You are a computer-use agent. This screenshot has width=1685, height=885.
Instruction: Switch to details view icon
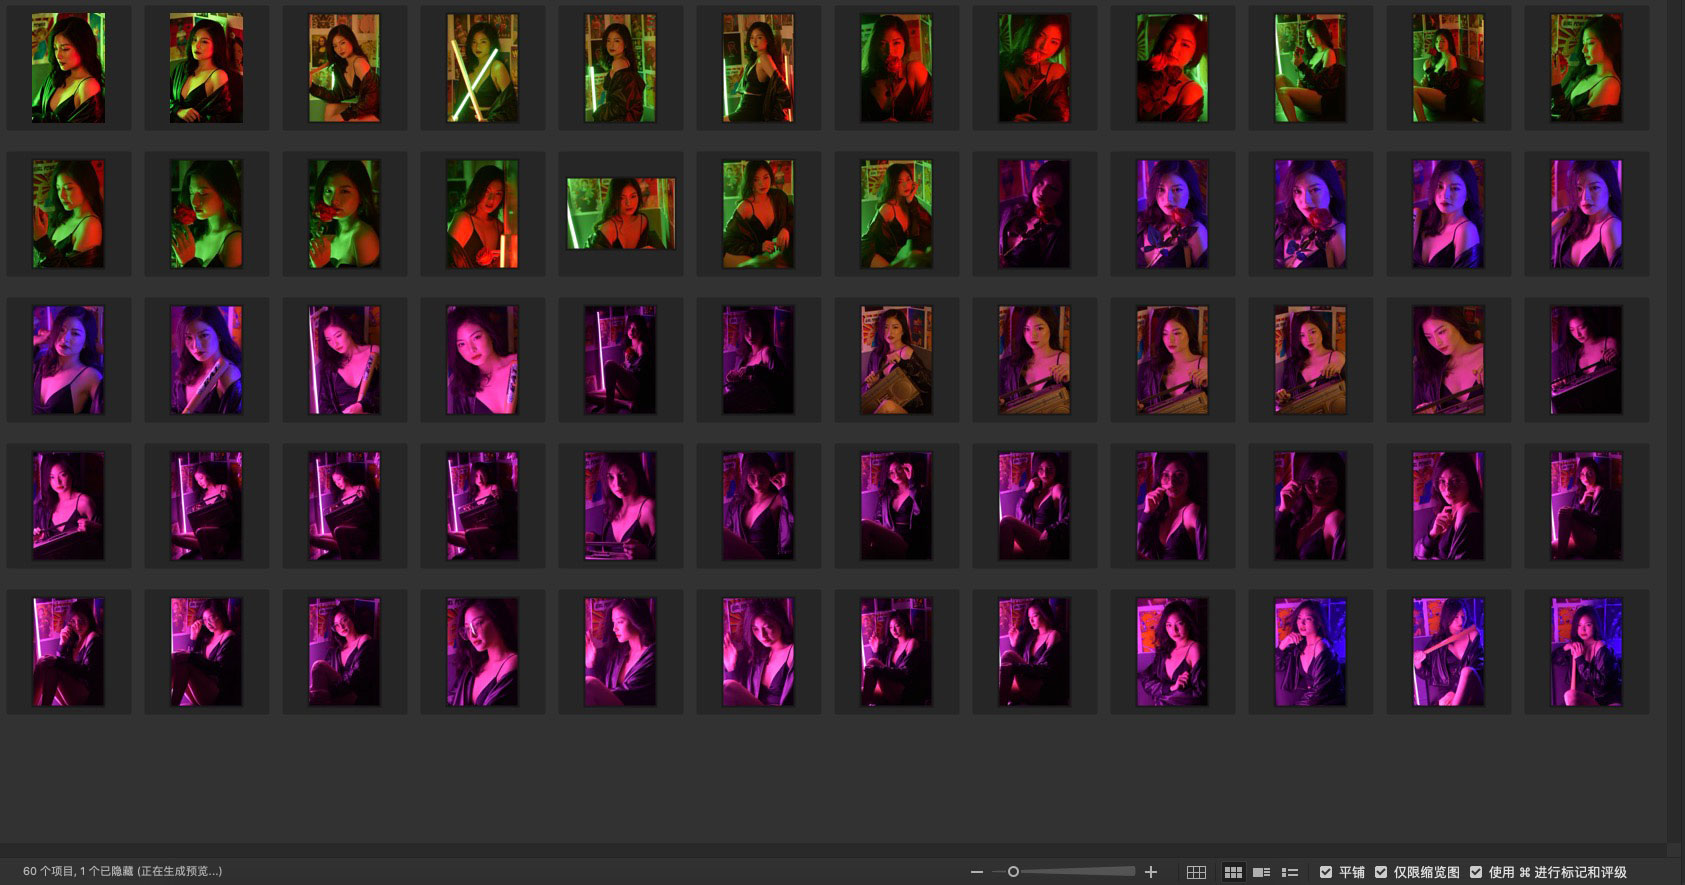point(1261,872)
